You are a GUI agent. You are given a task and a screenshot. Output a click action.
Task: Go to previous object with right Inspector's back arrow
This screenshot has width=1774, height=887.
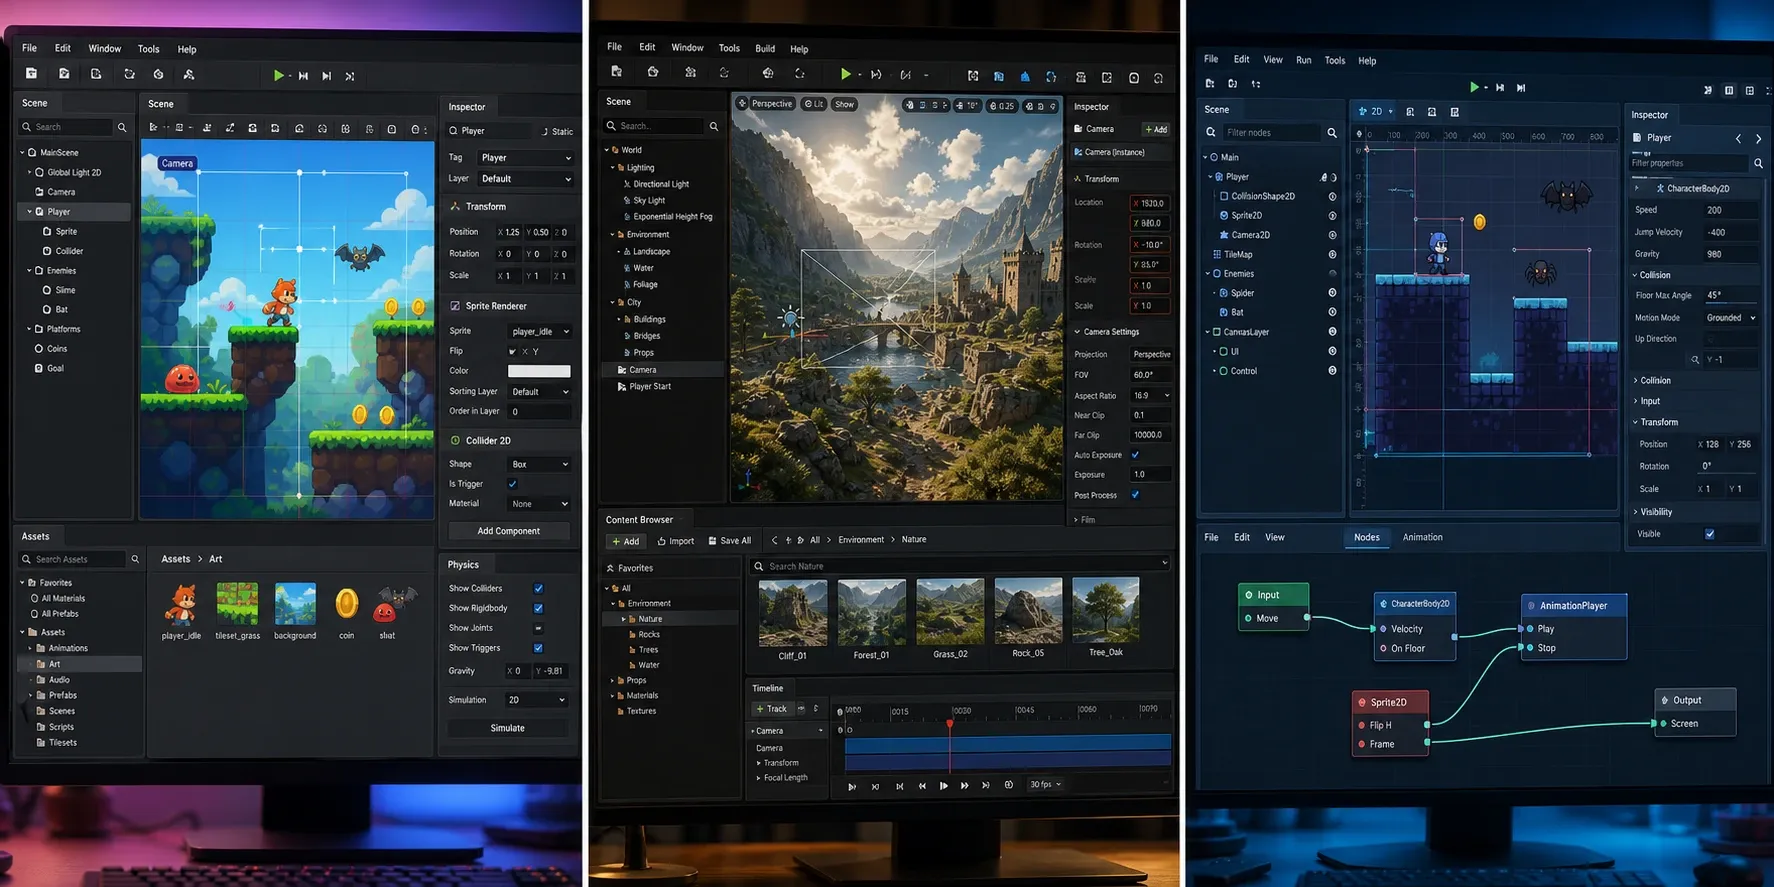pyautogui.click(x=1738, y=138)
